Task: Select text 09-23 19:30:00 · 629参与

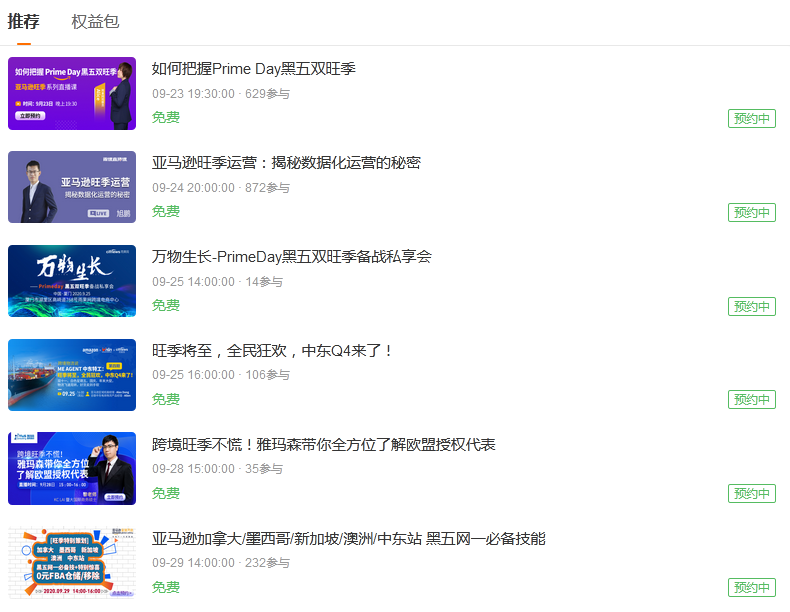Action: [221, 94]
